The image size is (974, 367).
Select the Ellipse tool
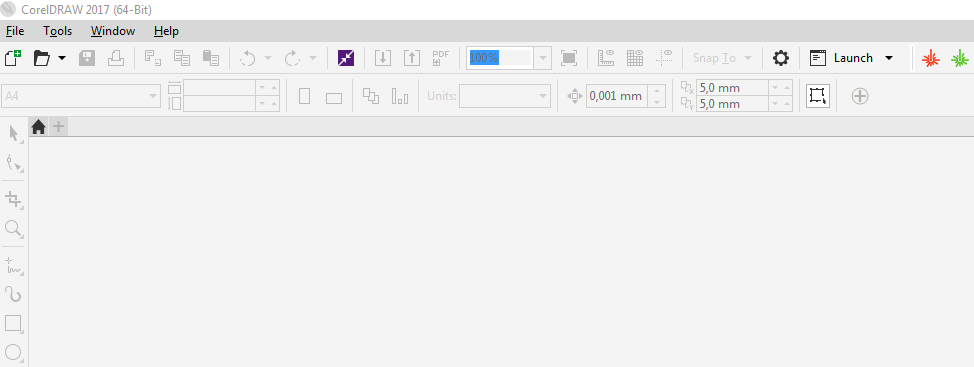(14, 353)
